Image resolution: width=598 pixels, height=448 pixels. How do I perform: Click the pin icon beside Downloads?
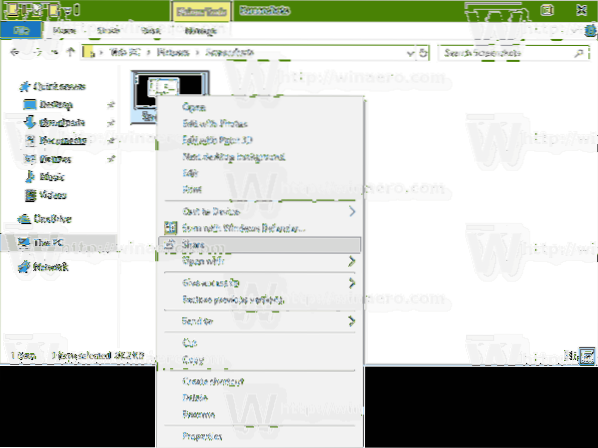click(x=111, y=122)
